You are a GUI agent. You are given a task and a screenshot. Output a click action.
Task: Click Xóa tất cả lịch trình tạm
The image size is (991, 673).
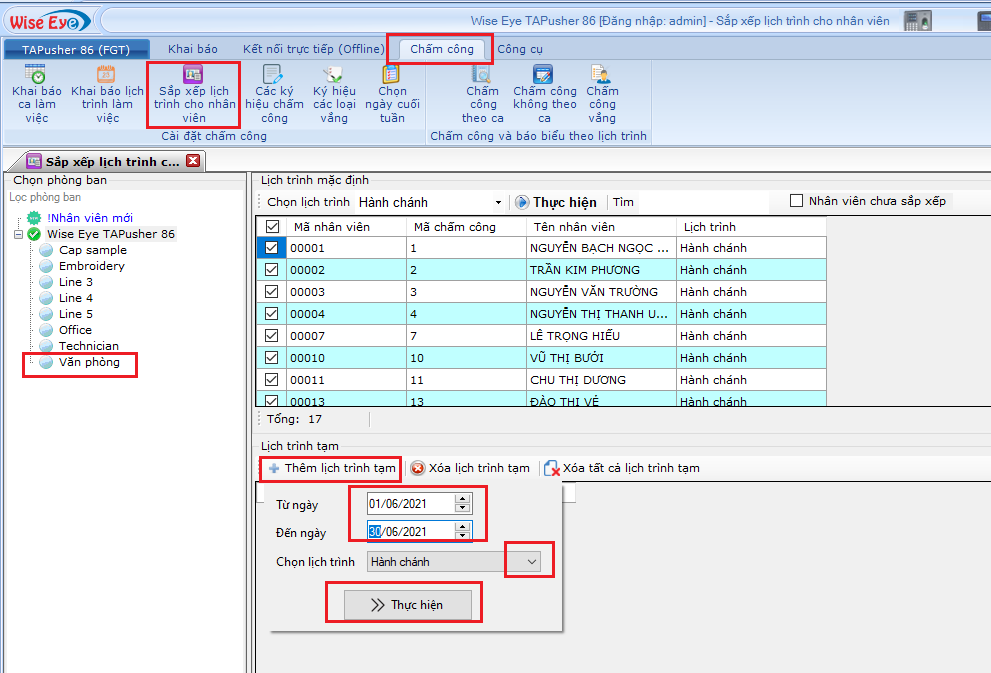coord(622,468)
